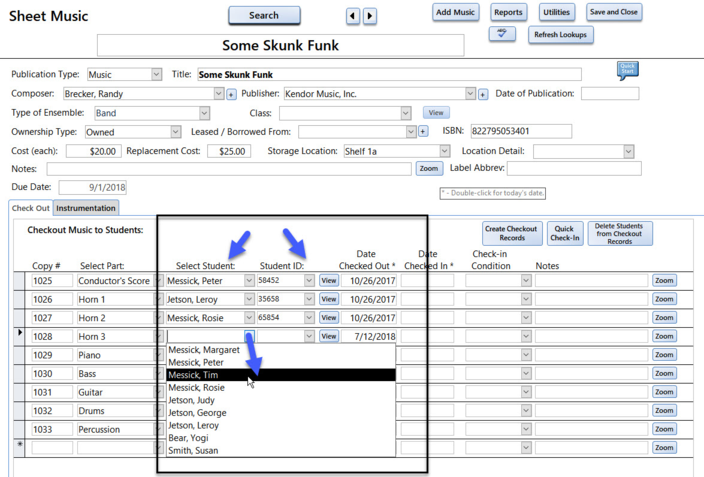Open the Check Out tab
704x477 pixels.
coord(30,208)
